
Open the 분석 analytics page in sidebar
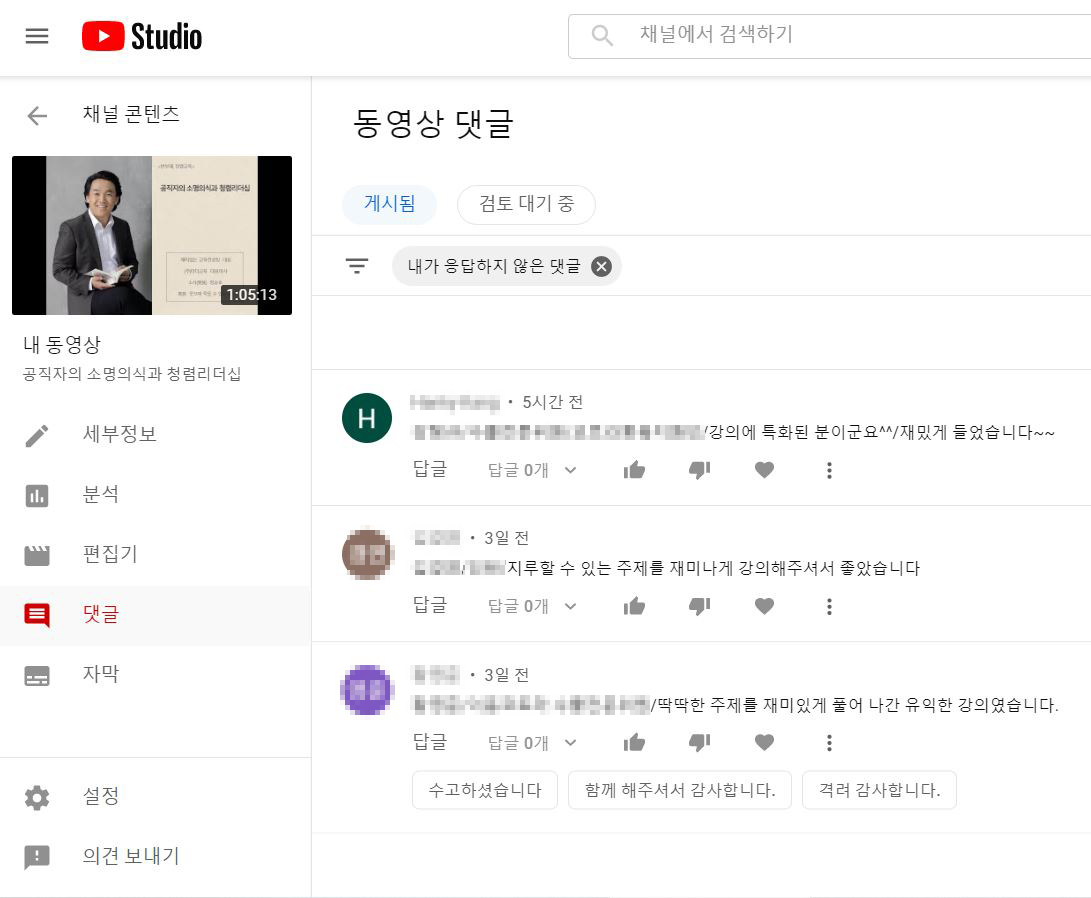pyautogui.click(x=100, y=495)
